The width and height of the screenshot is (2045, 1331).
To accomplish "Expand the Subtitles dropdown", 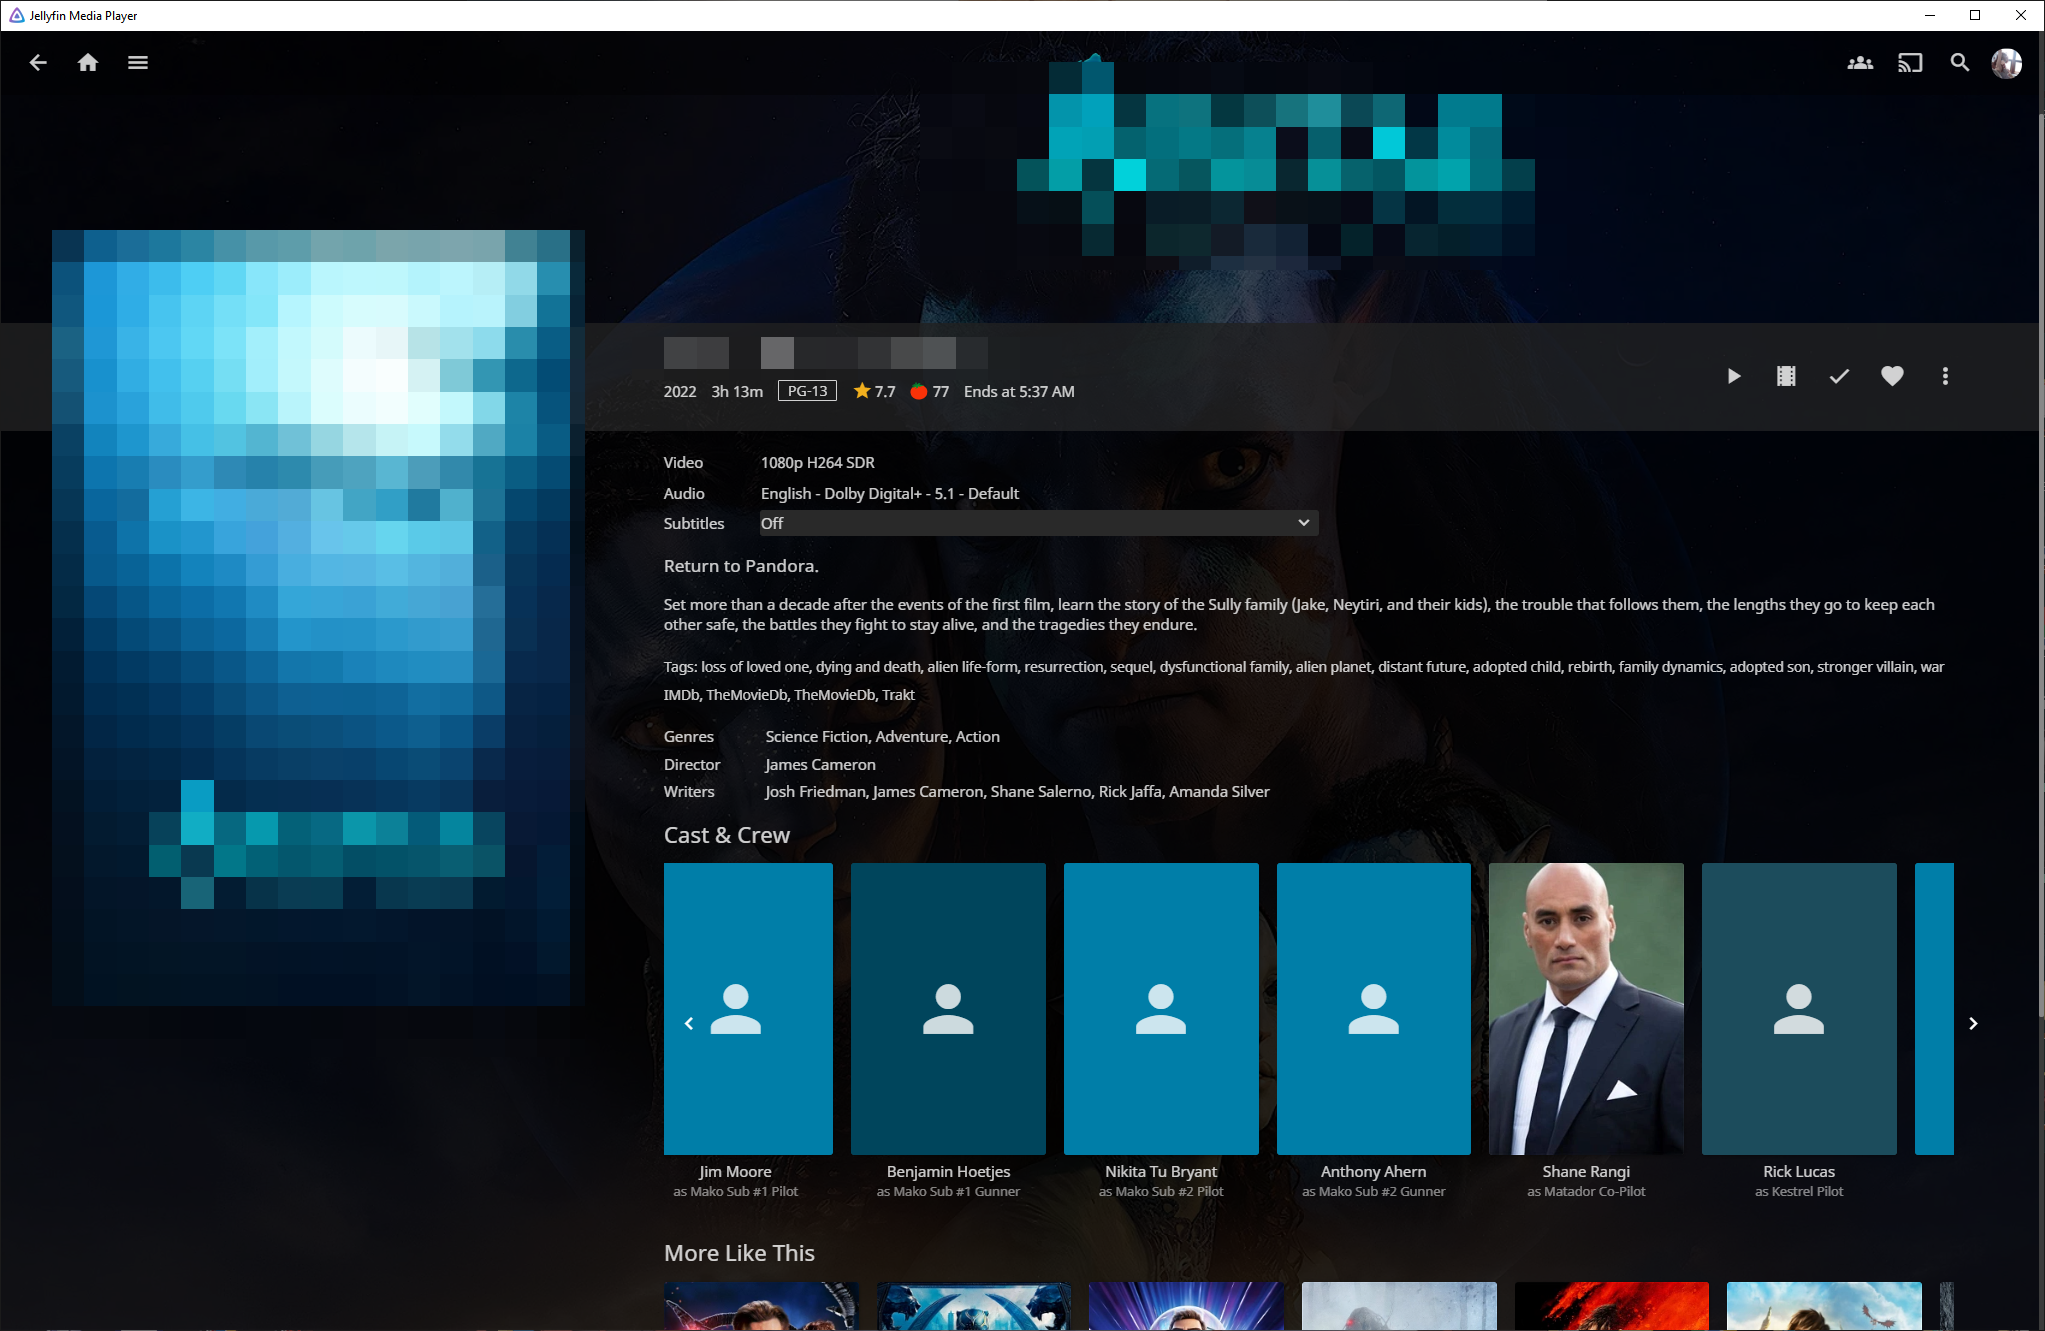I will click(x=1038, y=523).
